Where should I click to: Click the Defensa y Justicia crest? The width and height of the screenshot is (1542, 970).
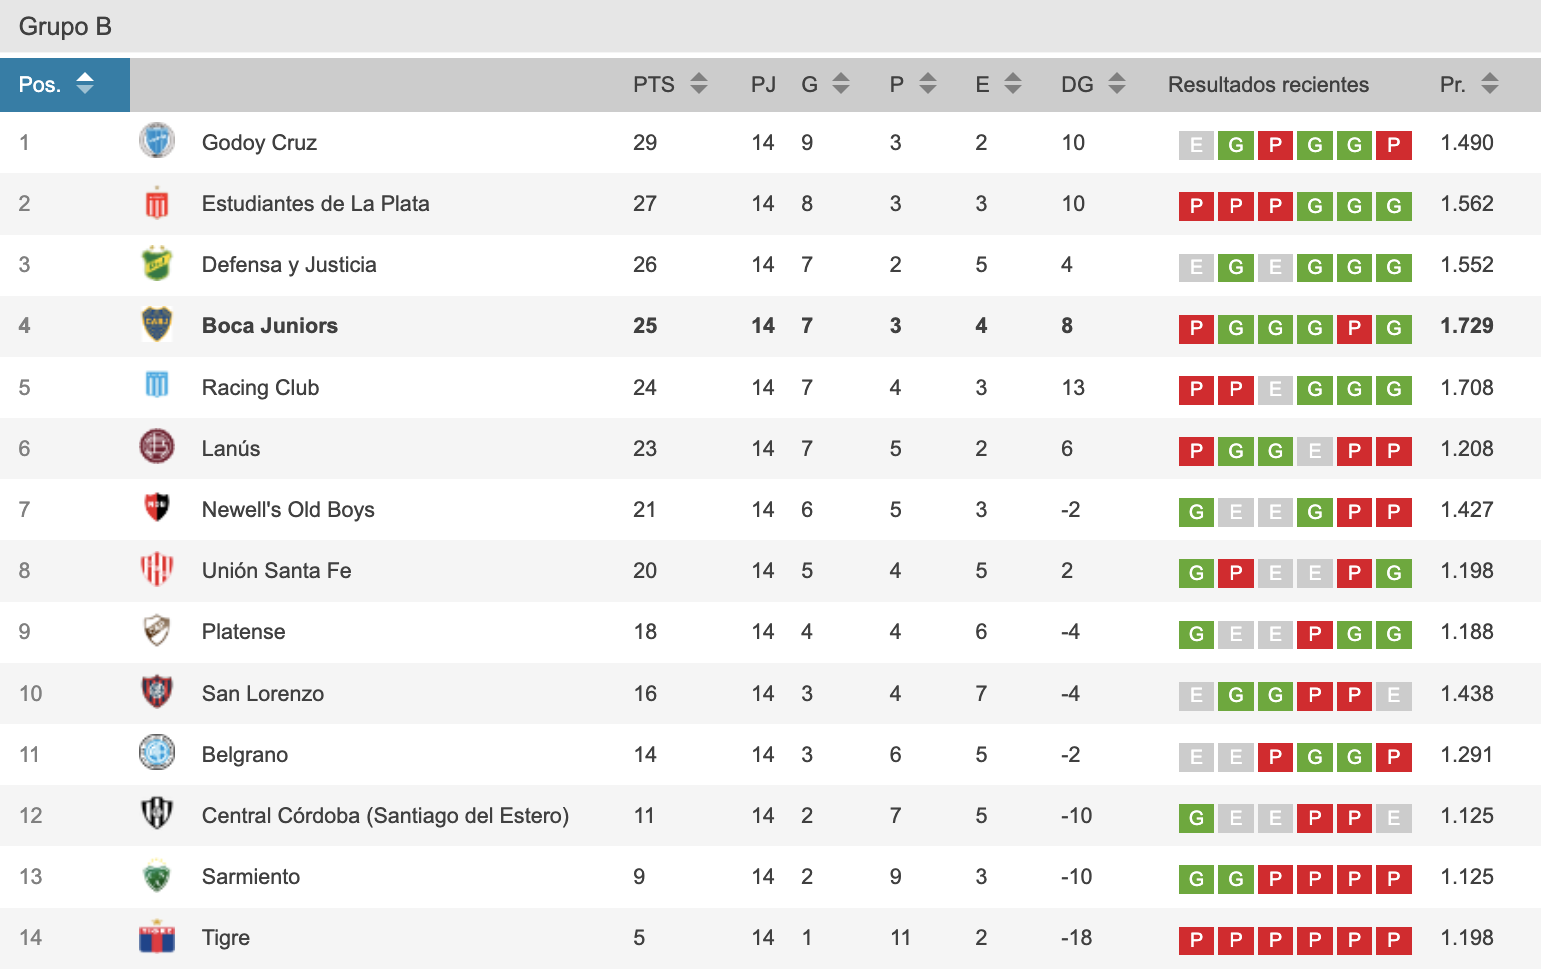[157, 264]
